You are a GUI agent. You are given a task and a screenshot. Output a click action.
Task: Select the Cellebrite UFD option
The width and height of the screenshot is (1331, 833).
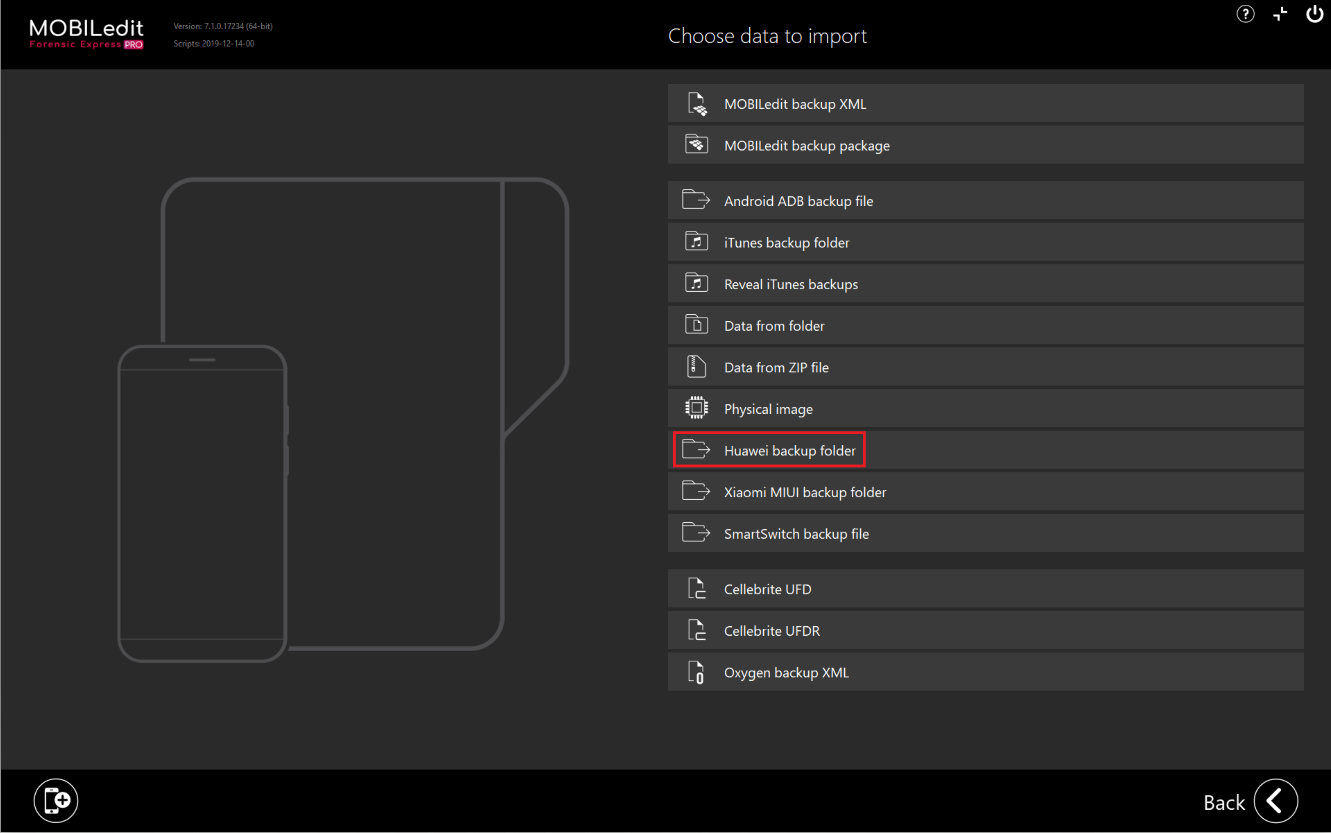pyautogui.click(x=985, y=590)
